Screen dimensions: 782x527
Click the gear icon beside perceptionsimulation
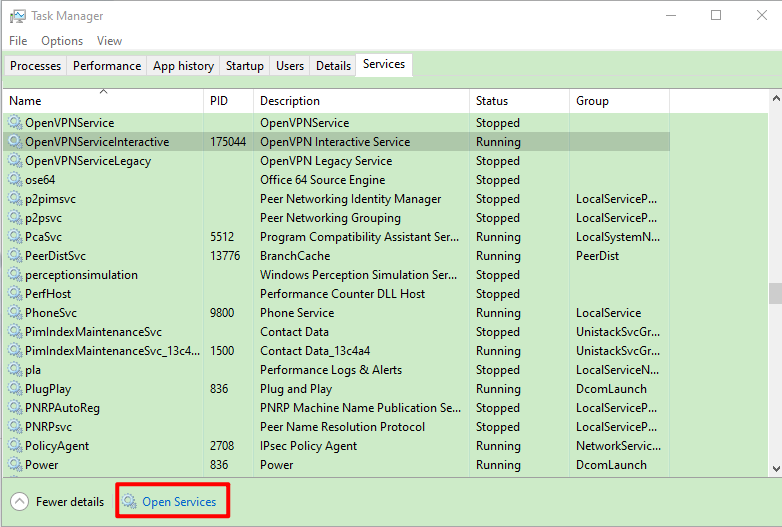[15, 274]
